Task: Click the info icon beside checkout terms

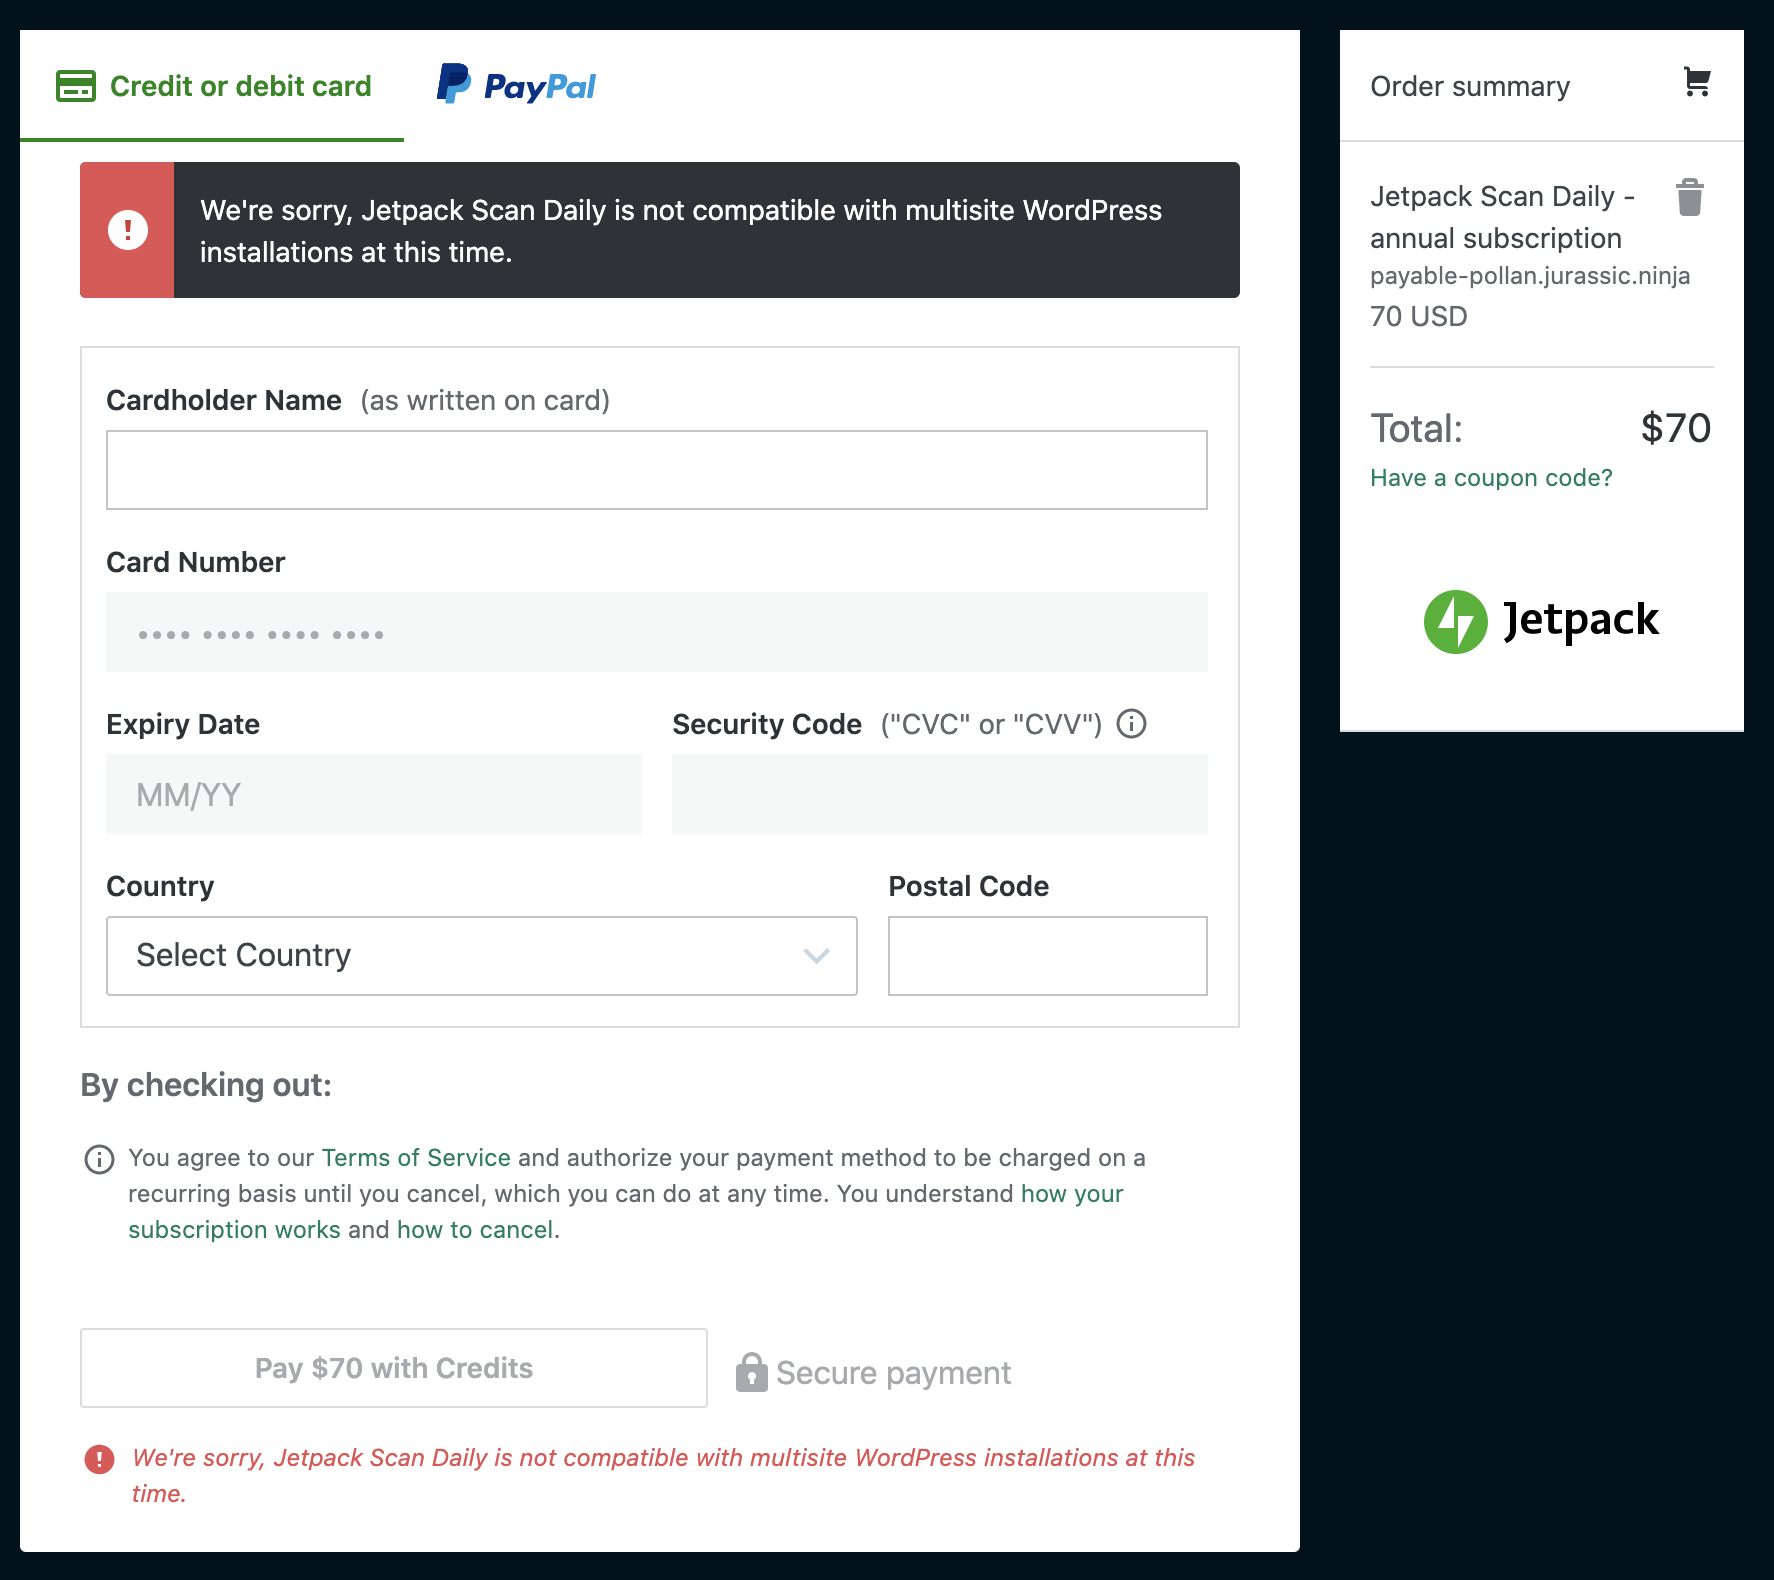Action: coord(99,1159)
